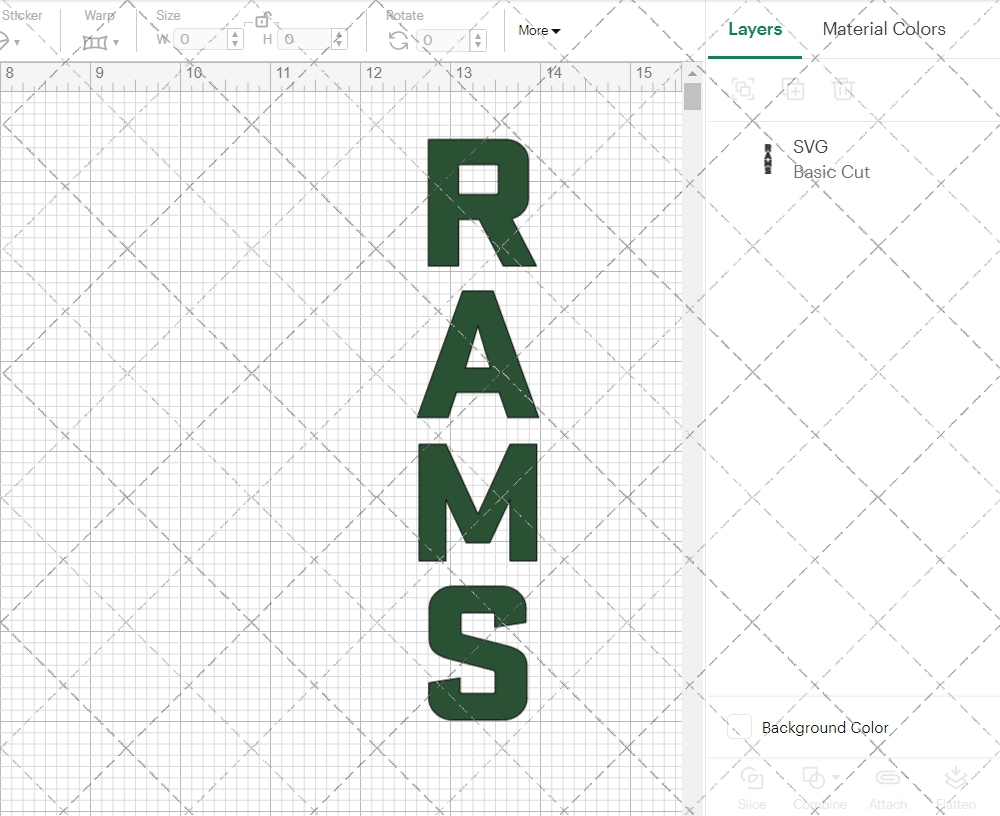The image size is (1000, 816).
Task: Open the Material Colors tab
Action: click(x=884, y=29)
